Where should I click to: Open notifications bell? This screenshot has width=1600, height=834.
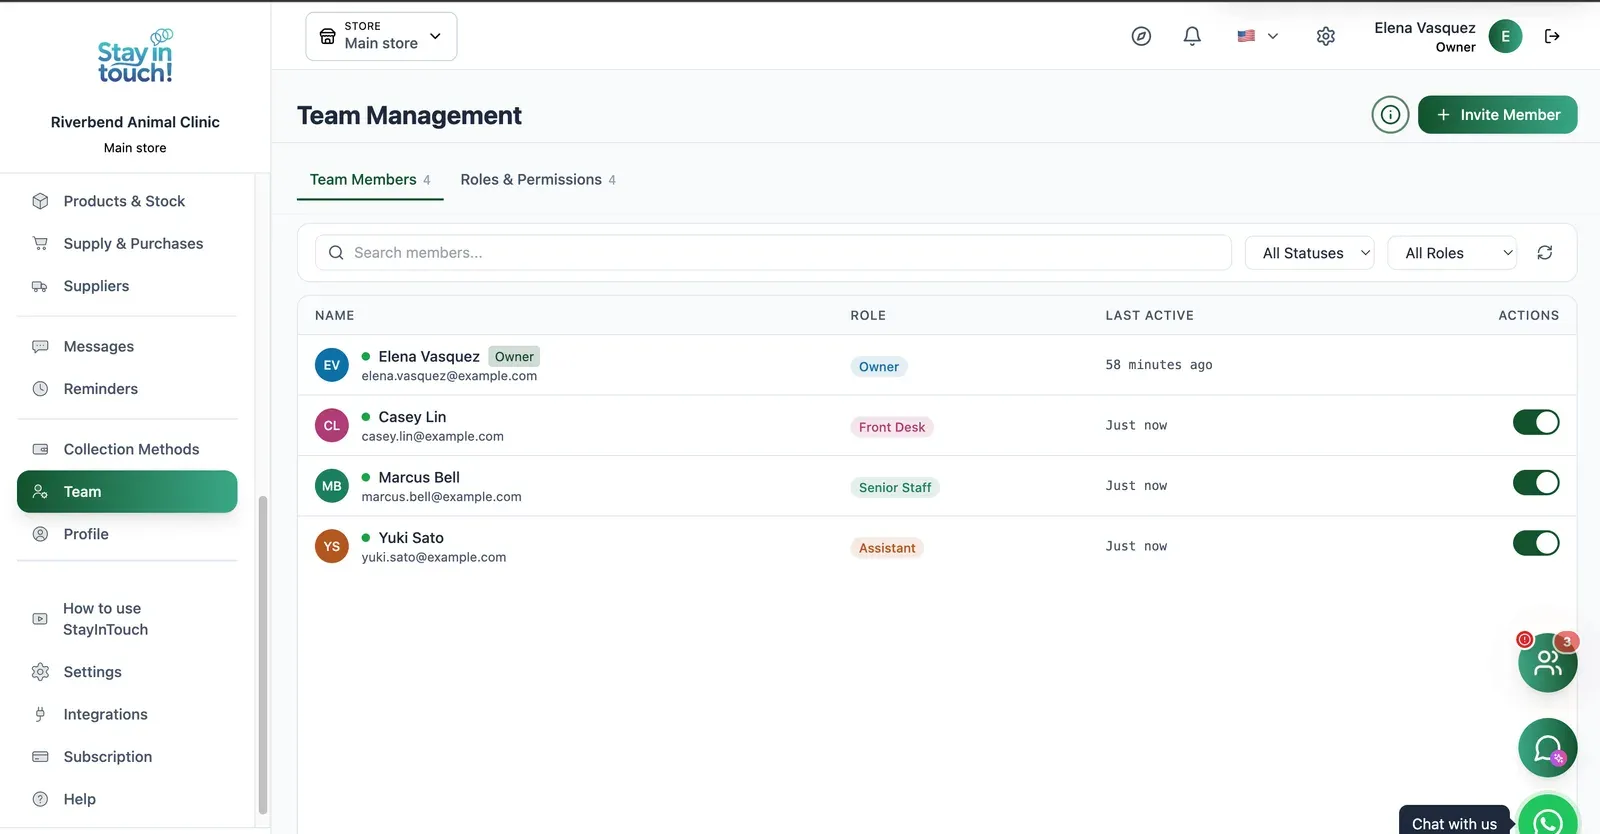pos(1192,36)
